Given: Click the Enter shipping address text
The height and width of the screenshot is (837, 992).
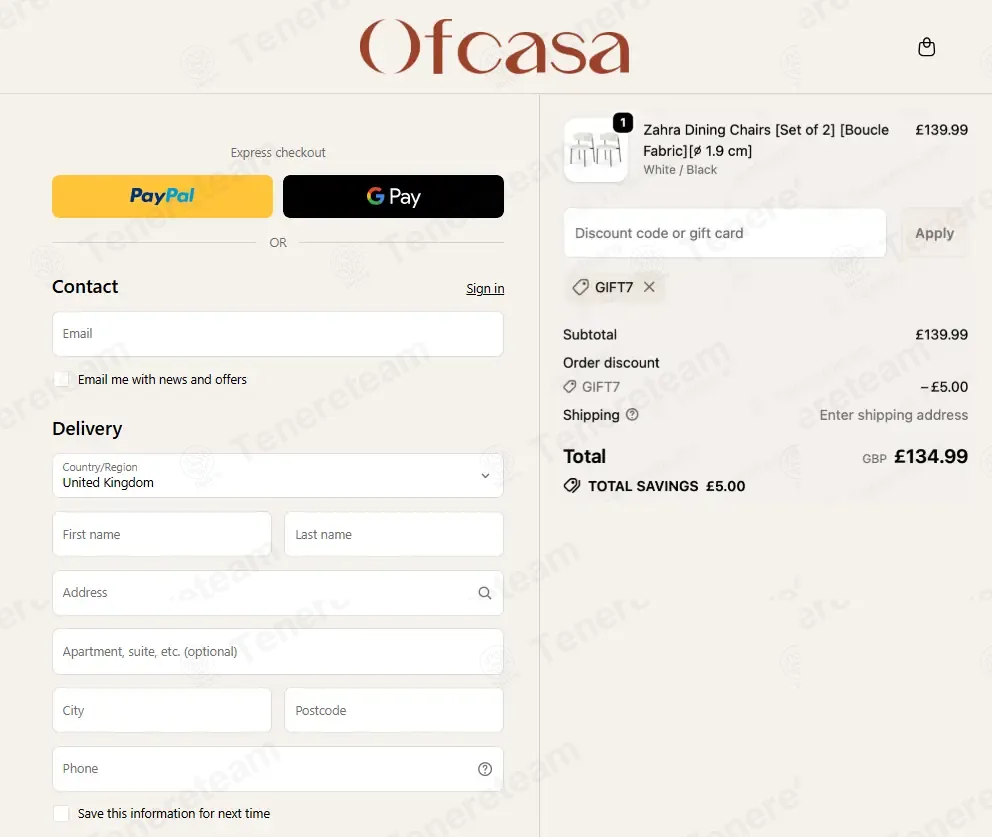Looking at the screenshot, I should coord(893,415).
